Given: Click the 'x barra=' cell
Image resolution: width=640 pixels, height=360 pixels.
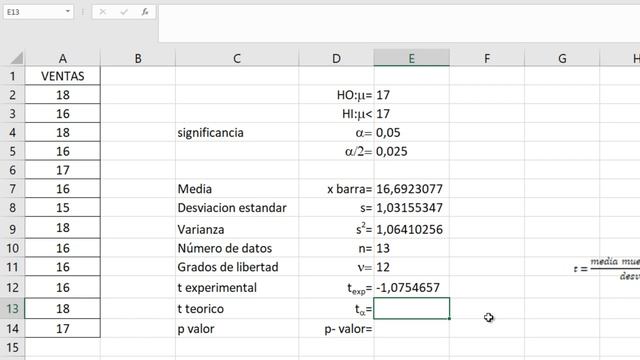Looking at the screenshot, I should 336,189.
